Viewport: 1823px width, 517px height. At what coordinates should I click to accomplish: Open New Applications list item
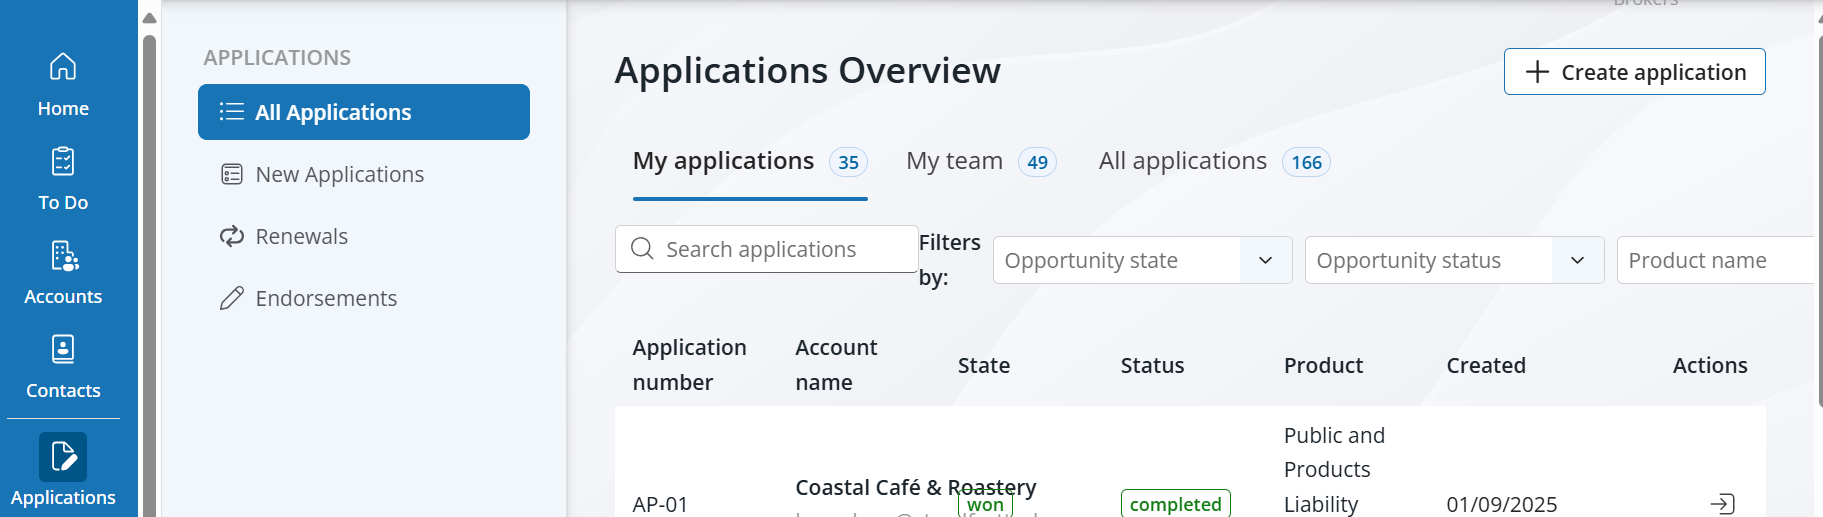(339, 175)
